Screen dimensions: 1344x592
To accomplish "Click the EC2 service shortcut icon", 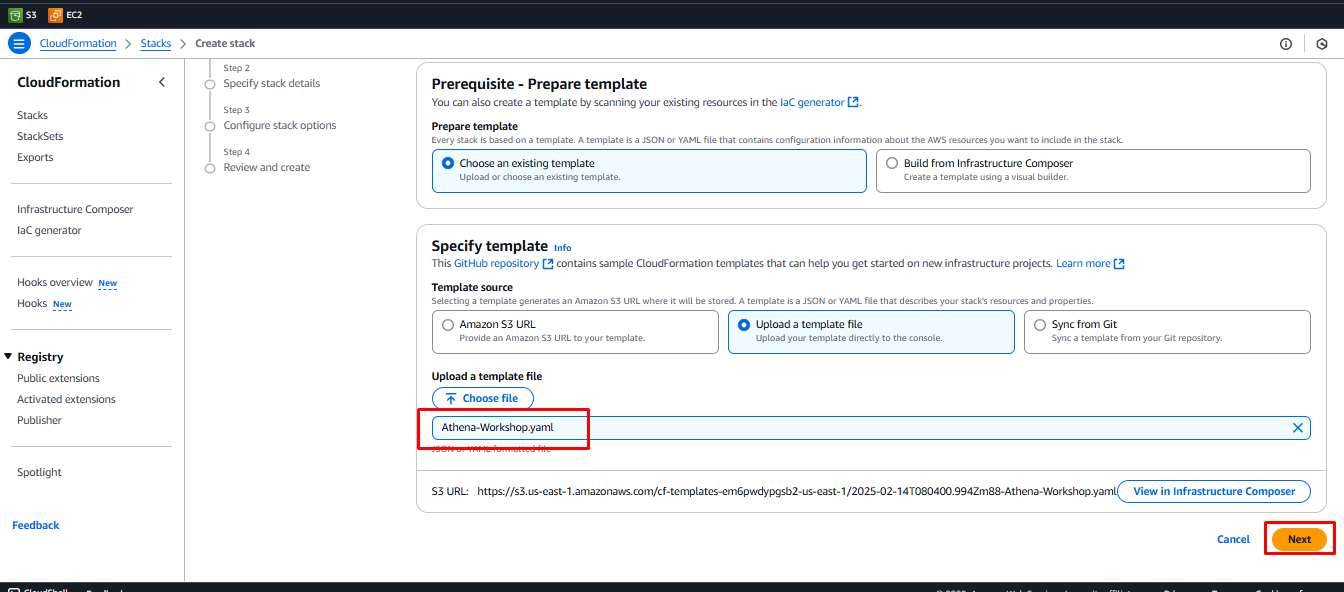I will (x=55, y=15).
